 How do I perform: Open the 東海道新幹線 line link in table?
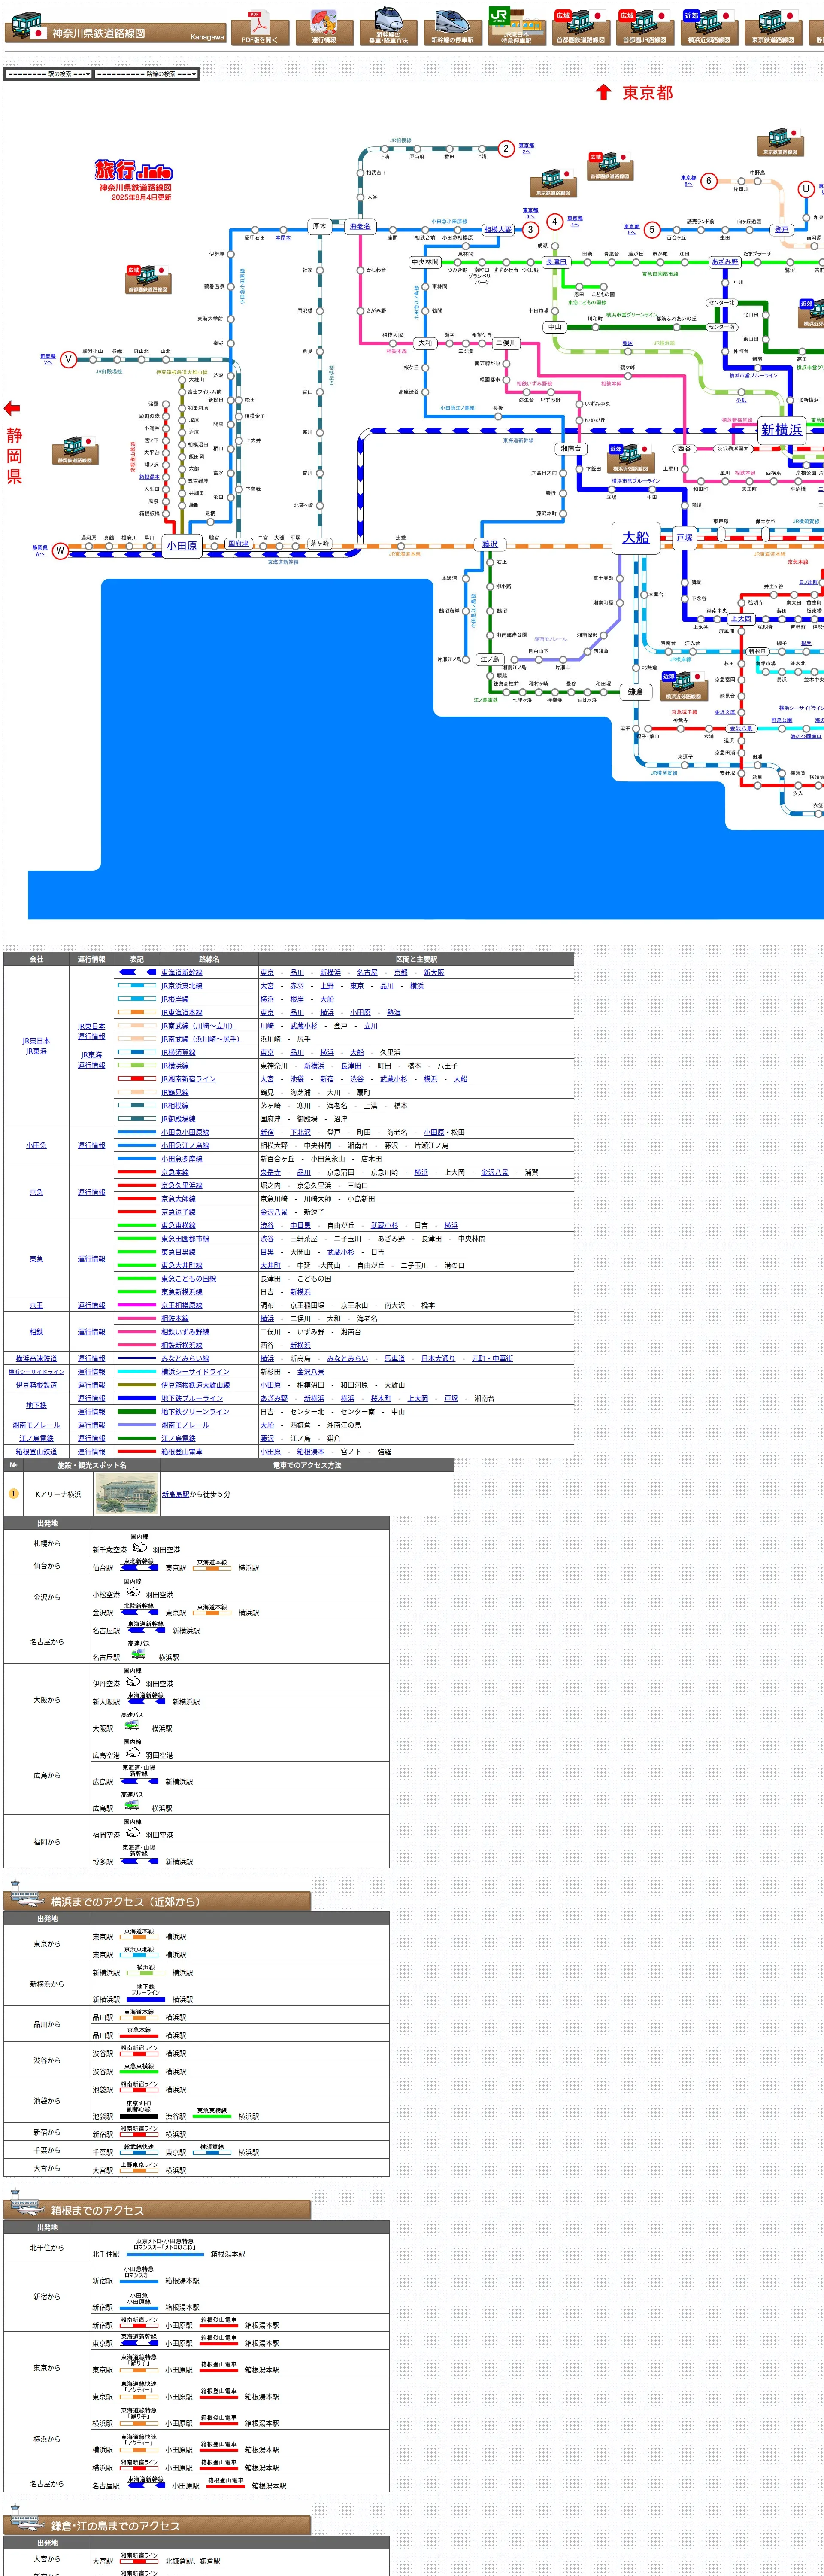182,972
